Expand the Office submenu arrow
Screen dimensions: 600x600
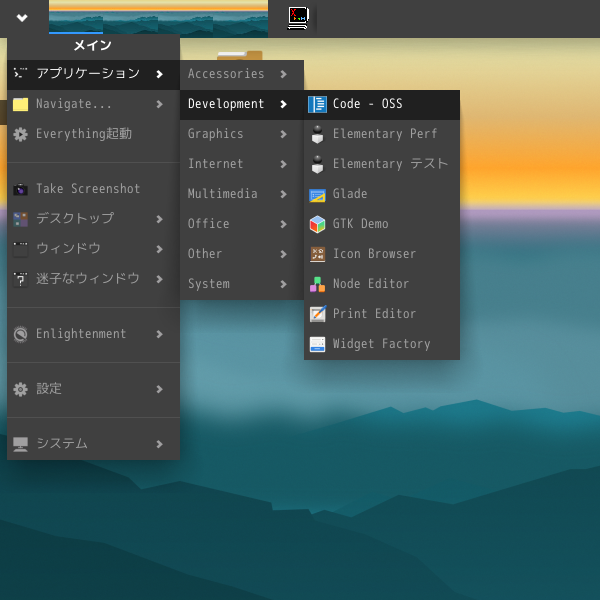click(x=284, y=224)
